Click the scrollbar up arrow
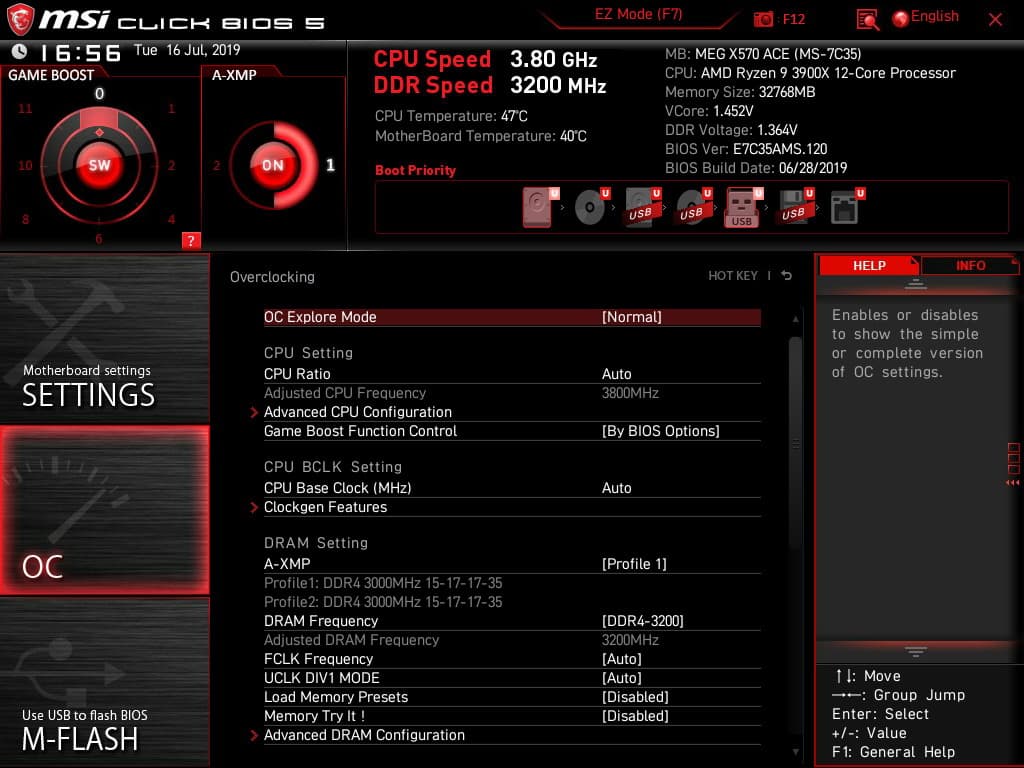Screen dimensions: 1024x768 [795, 319]
